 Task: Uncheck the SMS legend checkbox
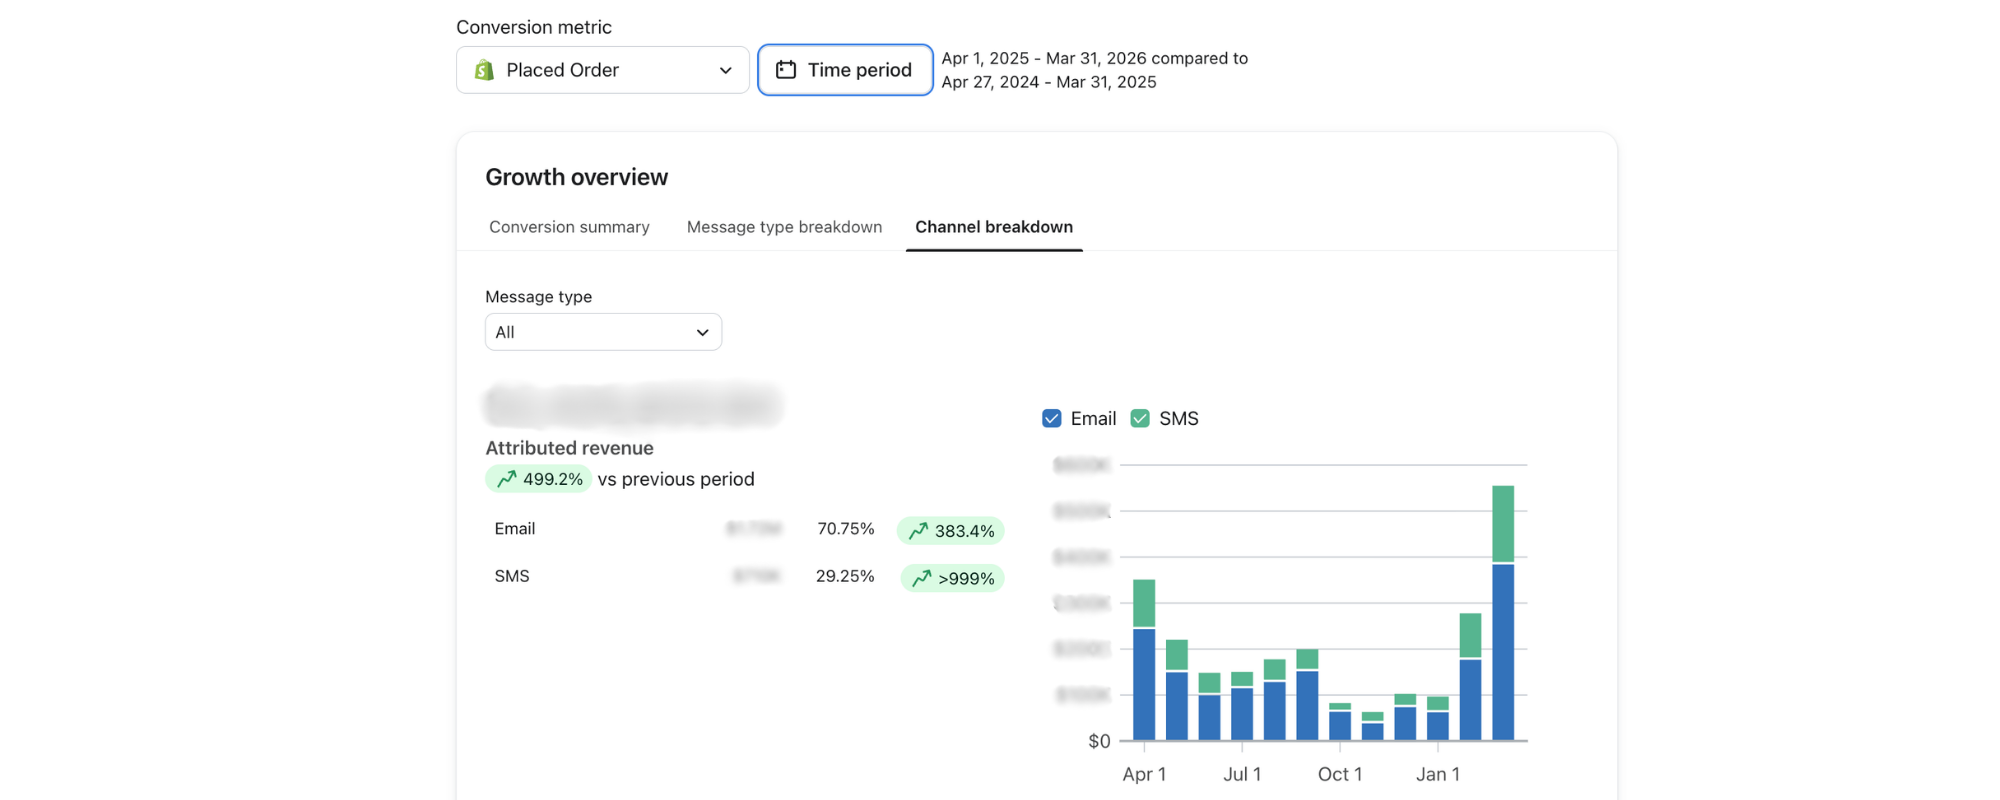[1140, 419]
